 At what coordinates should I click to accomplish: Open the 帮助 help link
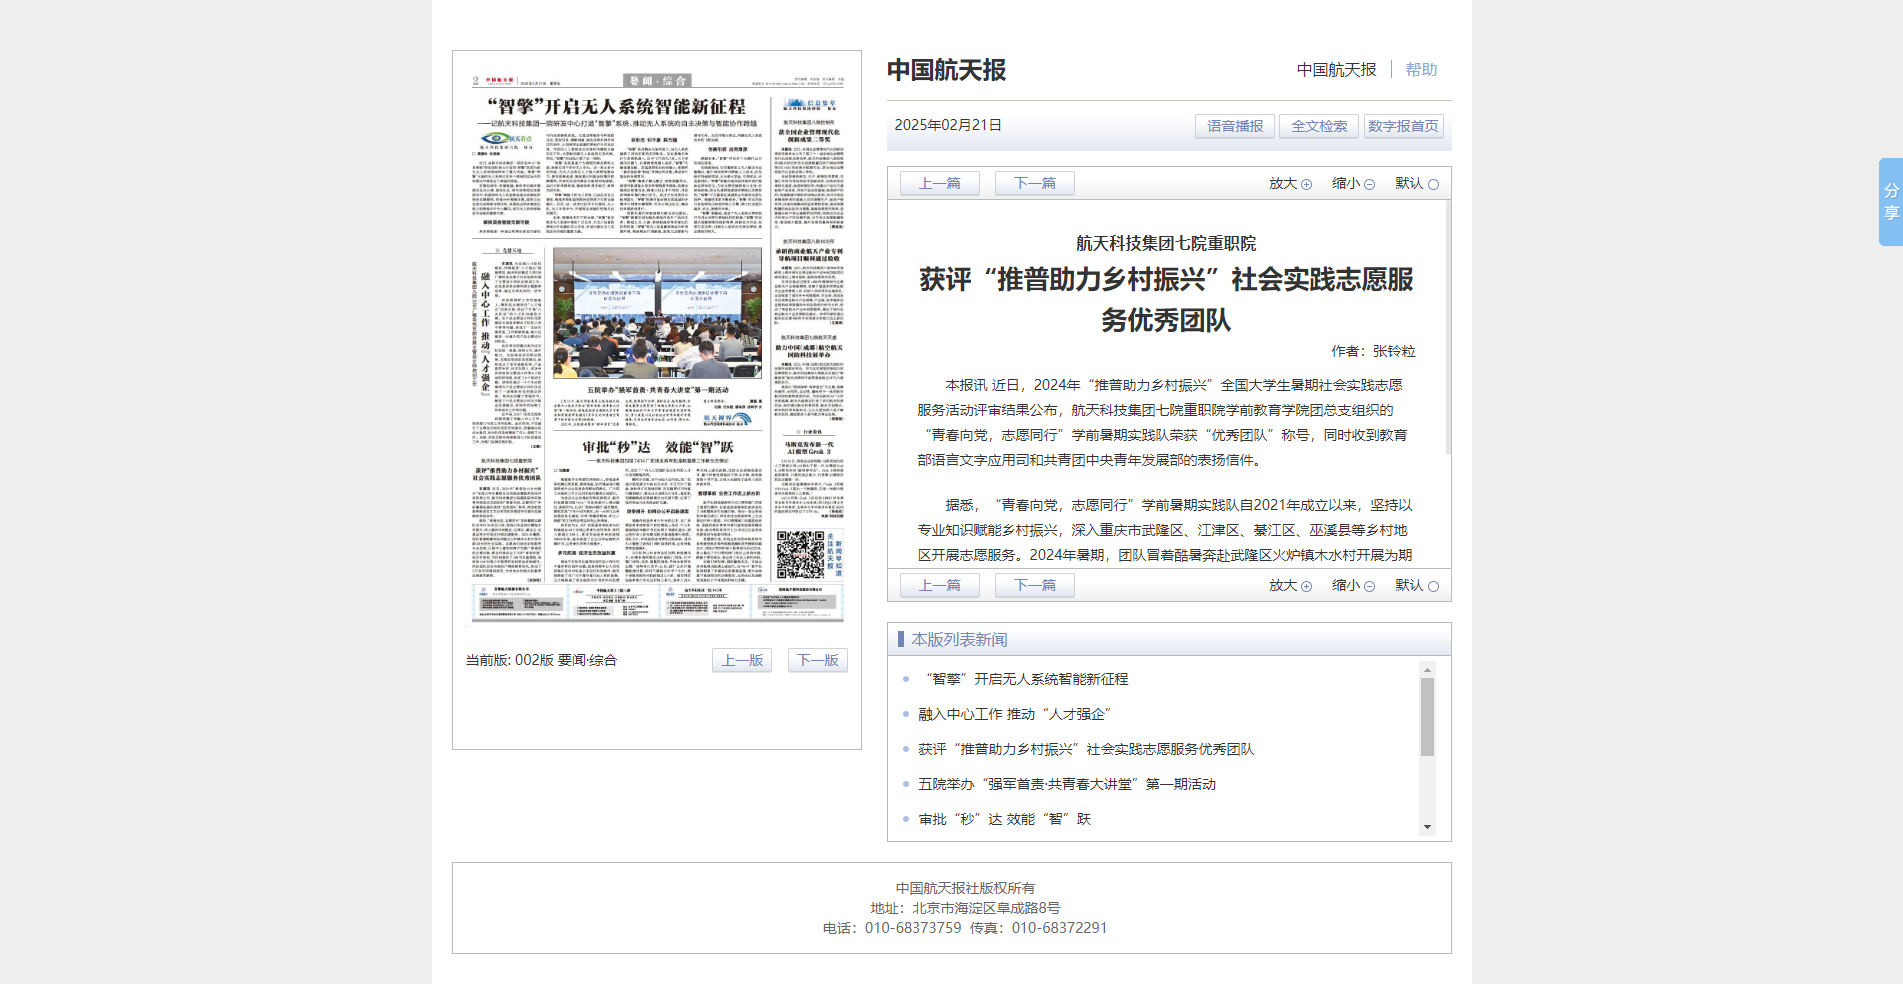[x=1421, y=70]
